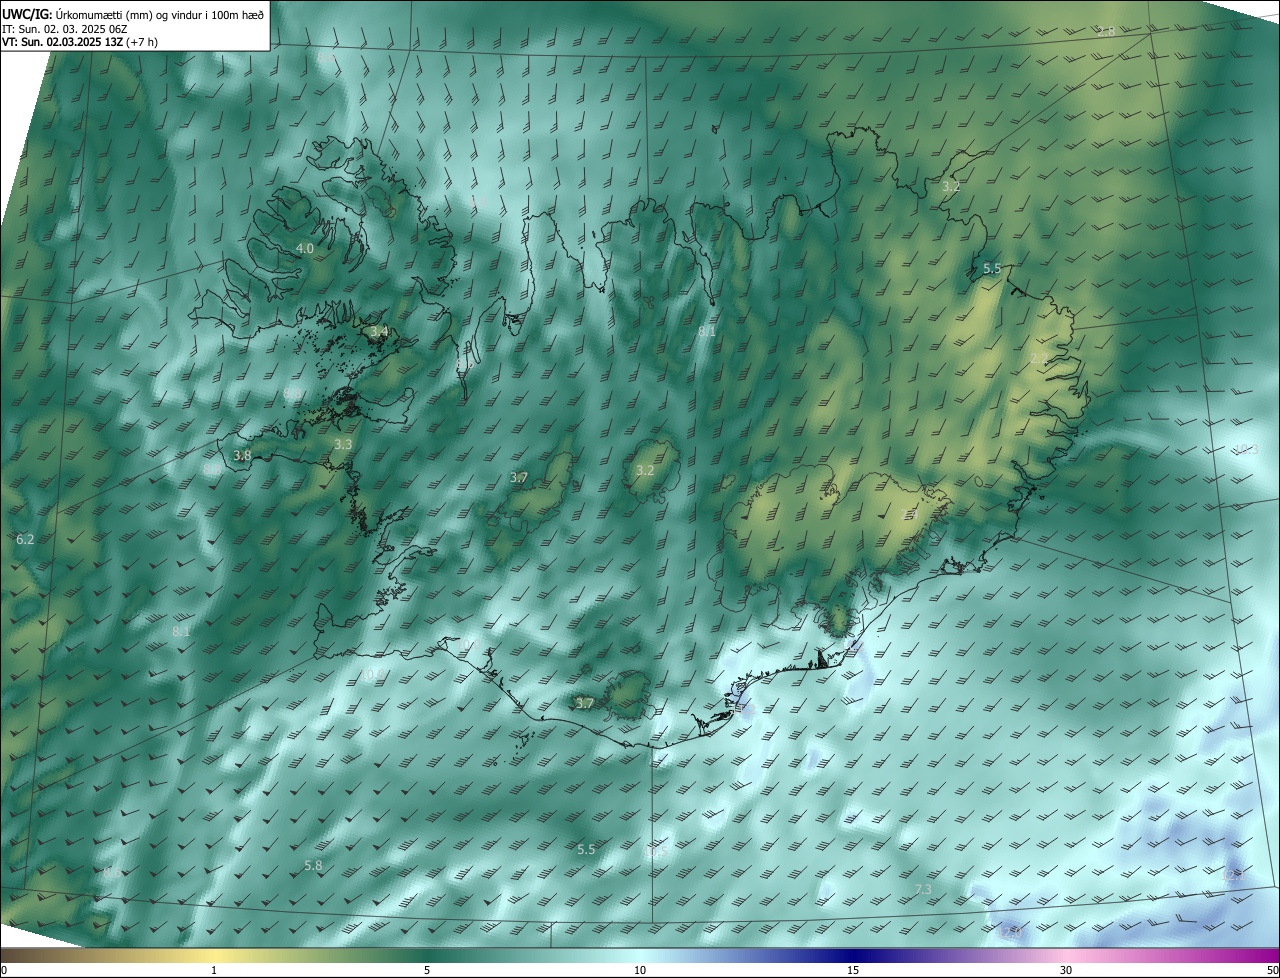This screenshot has height=978, width=1280.
Task: Click the 0 tick label on the color scale
Action: [x=4, y=970]
